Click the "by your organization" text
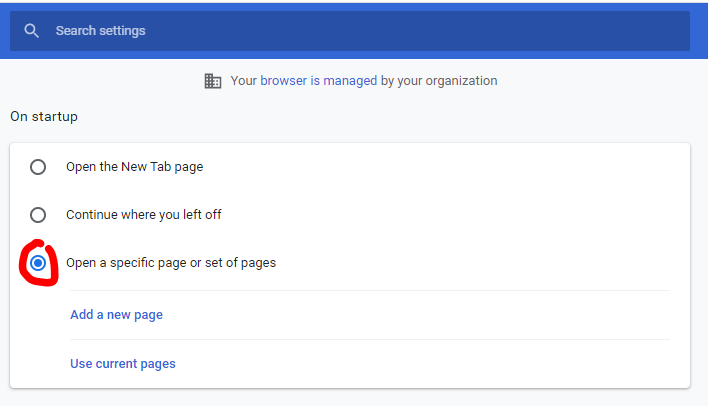The image size is (708, 406). tap(439, 81)
